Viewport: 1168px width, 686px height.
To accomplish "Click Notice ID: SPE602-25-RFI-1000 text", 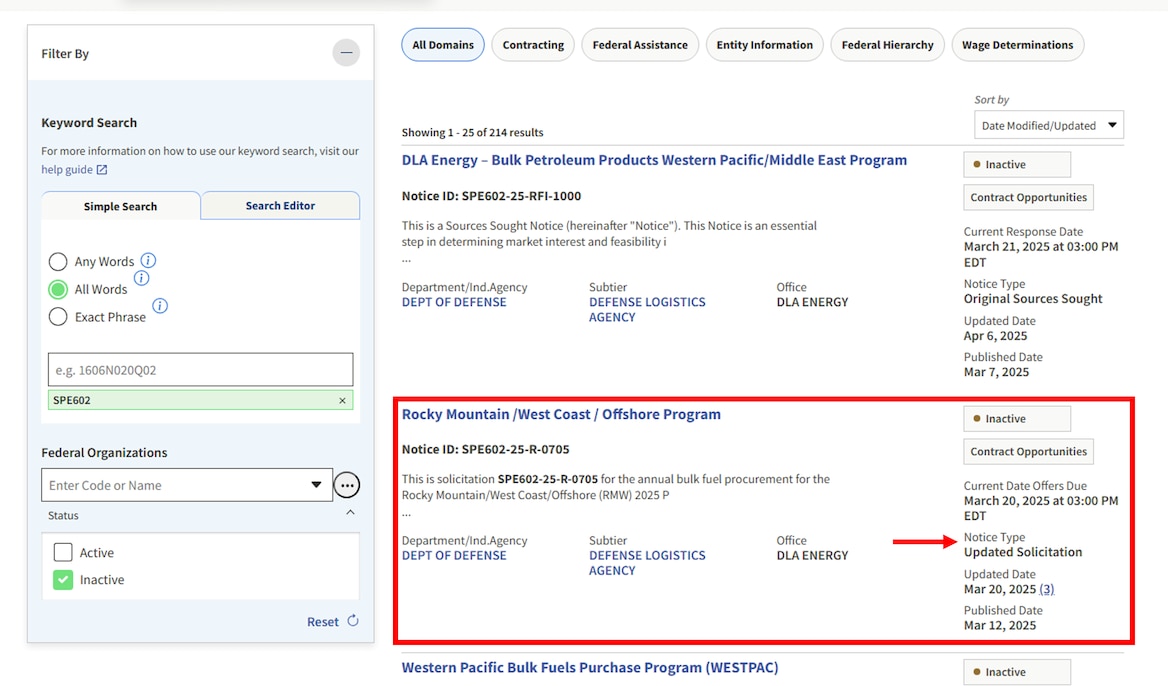I will point(491,196).
